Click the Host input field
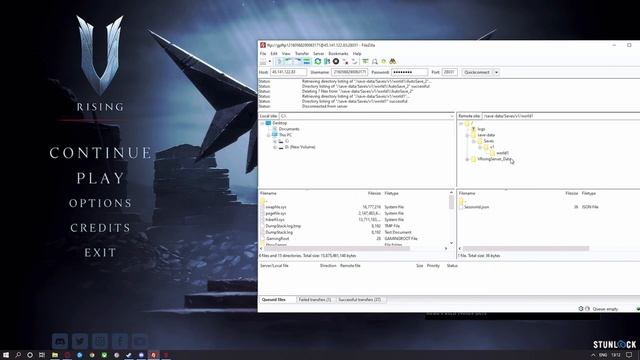640x360 pixels. pyautogui.click(x=288, y=72)
